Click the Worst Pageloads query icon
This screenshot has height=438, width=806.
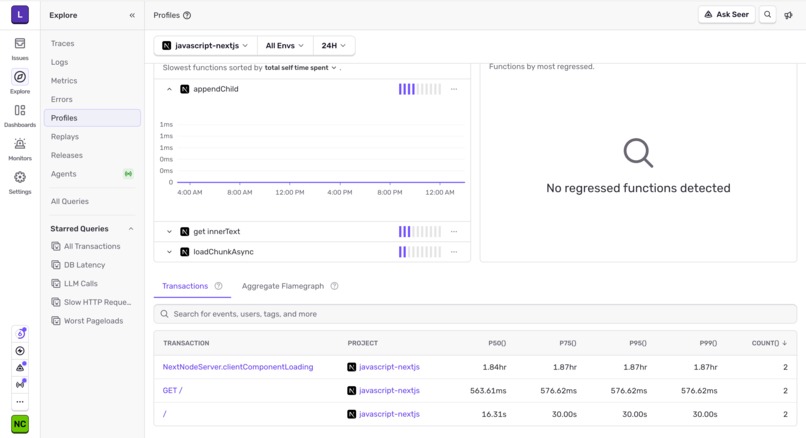coord(56,321)
